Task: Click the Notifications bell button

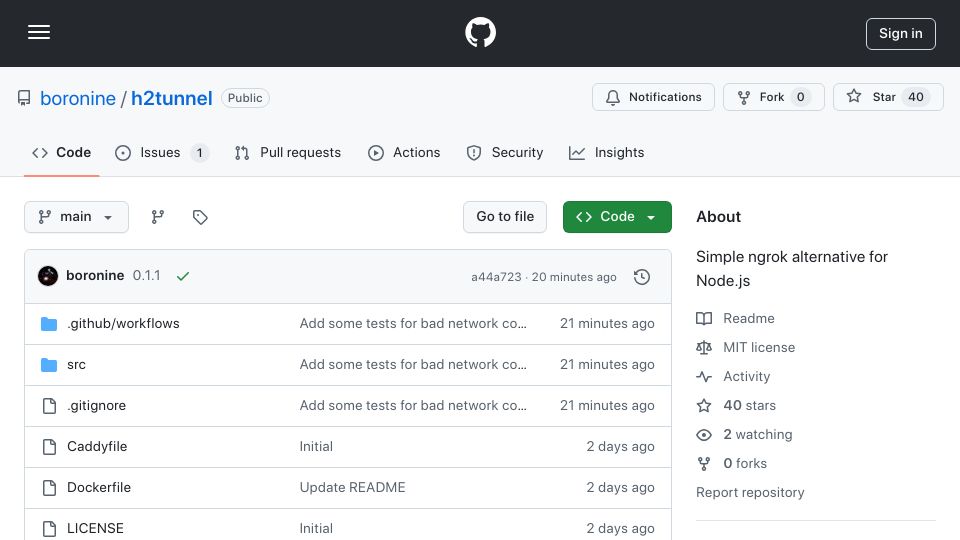Action: [653, 97]
